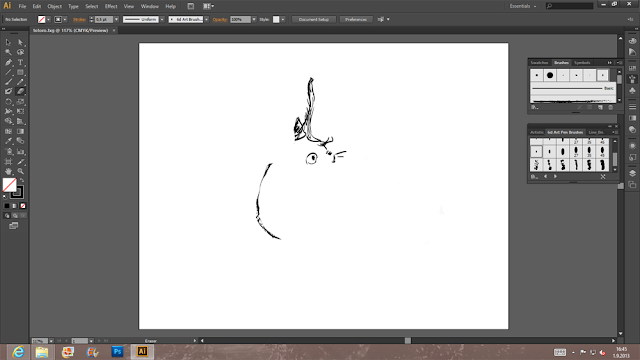Toggle the None color mode button
The image size is (640, 360).
[x=23, y=206]
